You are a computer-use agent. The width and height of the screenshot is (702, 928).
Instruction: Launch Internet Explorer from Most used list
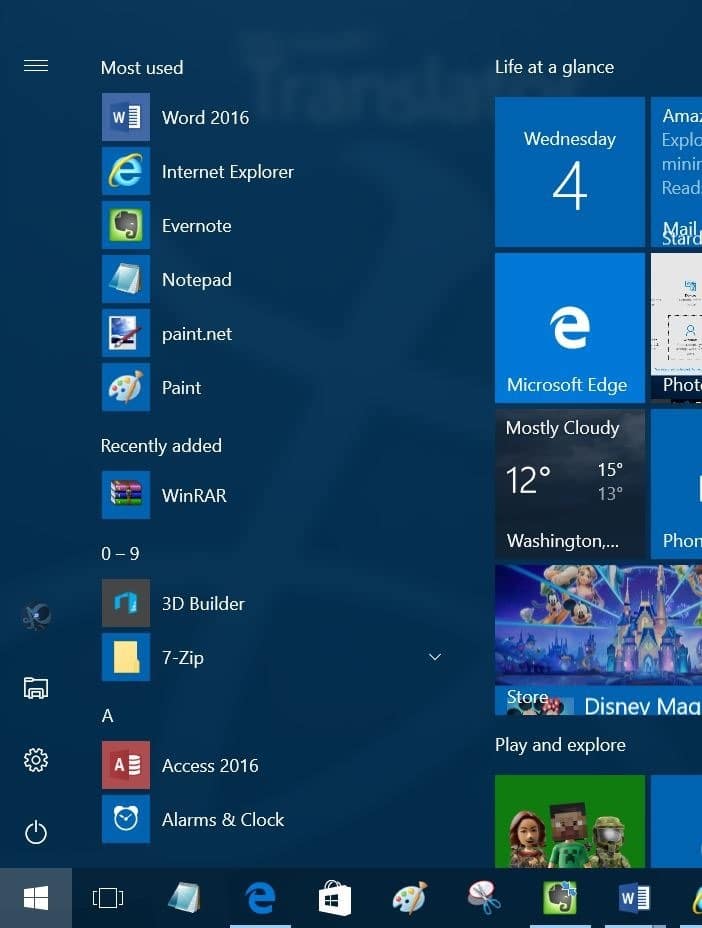(x=275, y=172)
